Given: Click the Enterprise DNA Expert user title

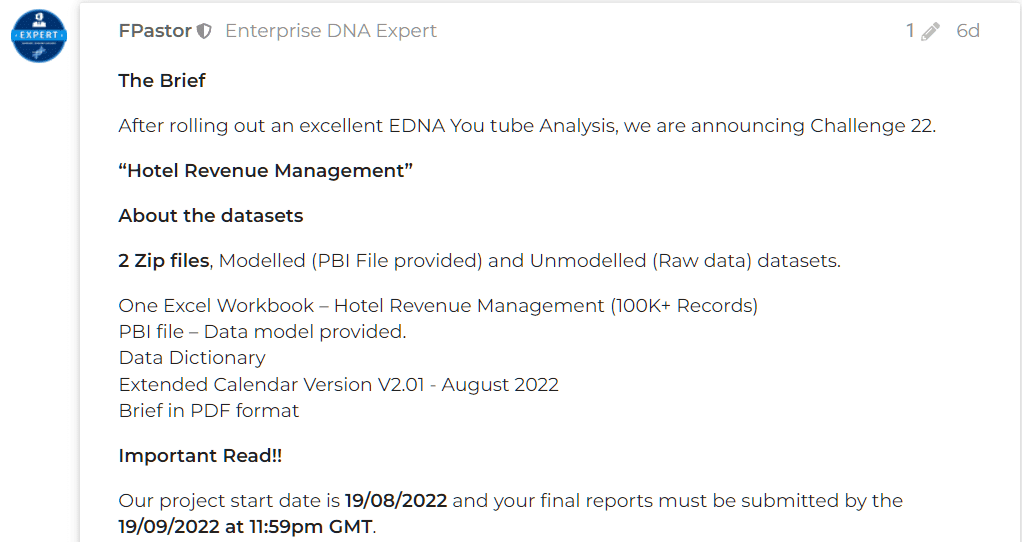Looking at the screenshot, I should tap(330, 31).
